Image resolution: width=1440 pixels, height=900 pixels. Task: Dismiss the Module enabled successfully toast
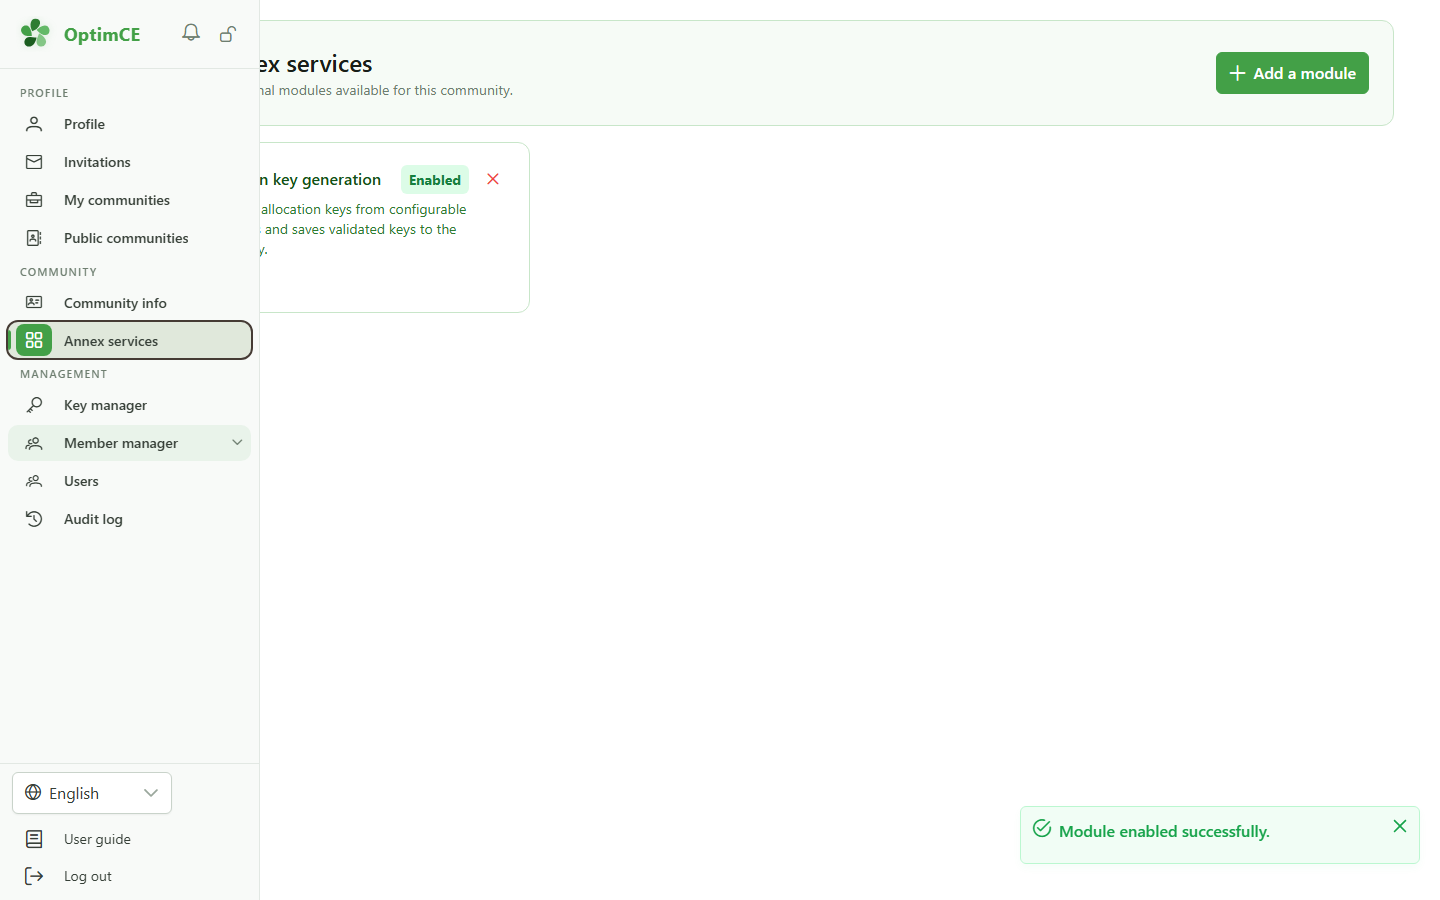pos(1400,826)
